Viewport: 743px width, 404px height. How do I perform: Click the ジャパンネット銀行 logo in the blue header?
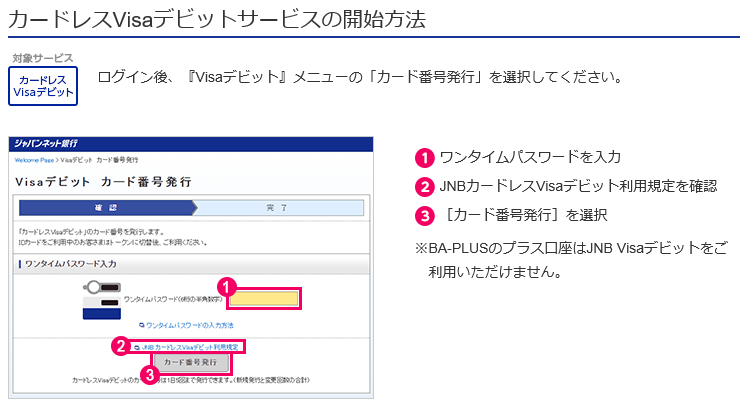coord(46,144)
